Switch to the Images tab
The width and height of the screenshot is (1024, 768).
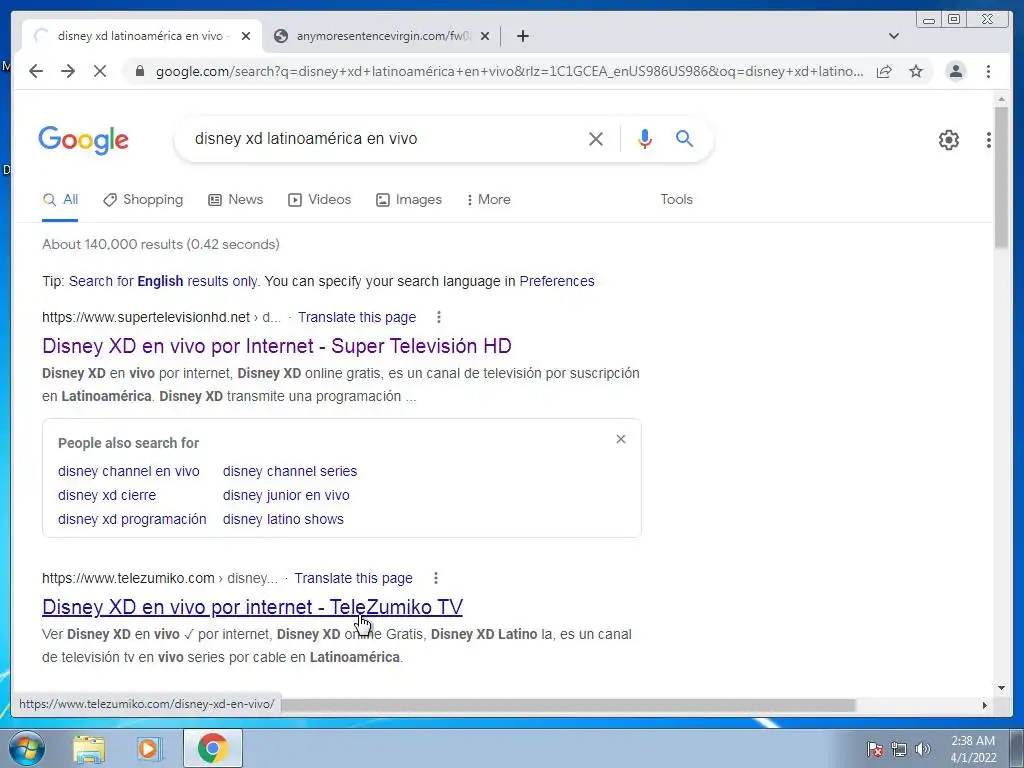coord(409,200)
